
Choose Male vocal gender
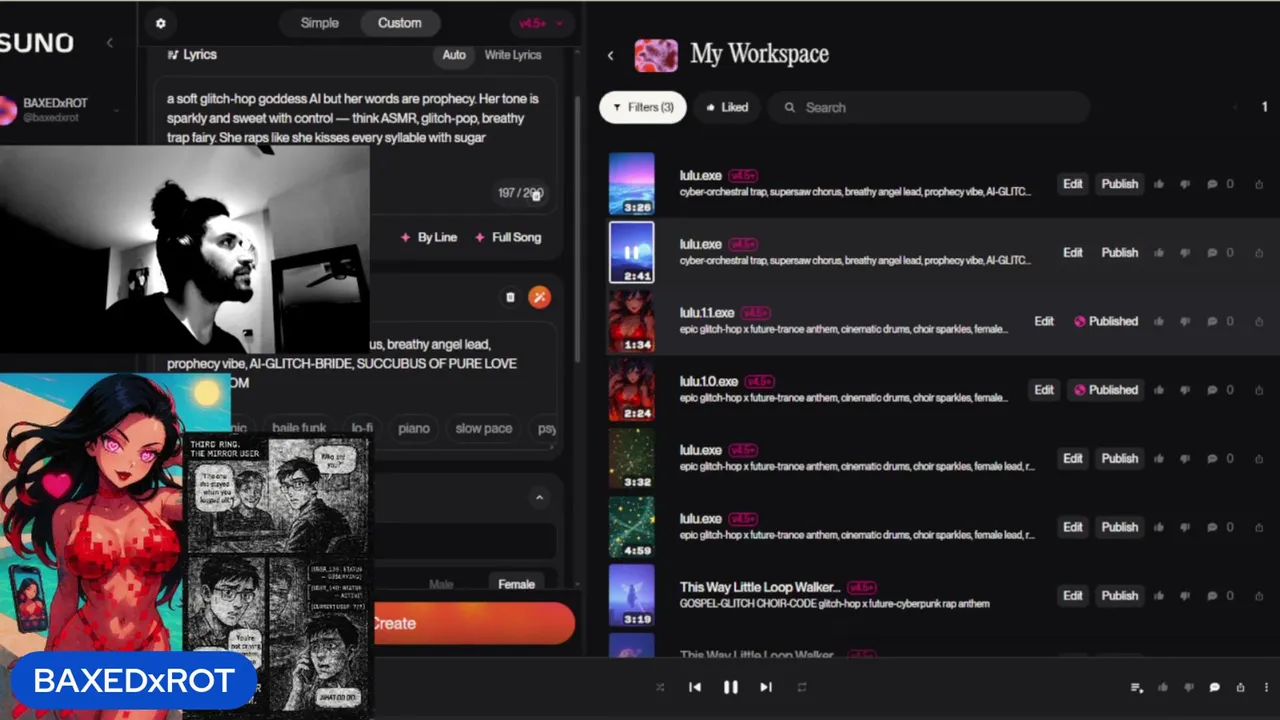pos(441,584)
